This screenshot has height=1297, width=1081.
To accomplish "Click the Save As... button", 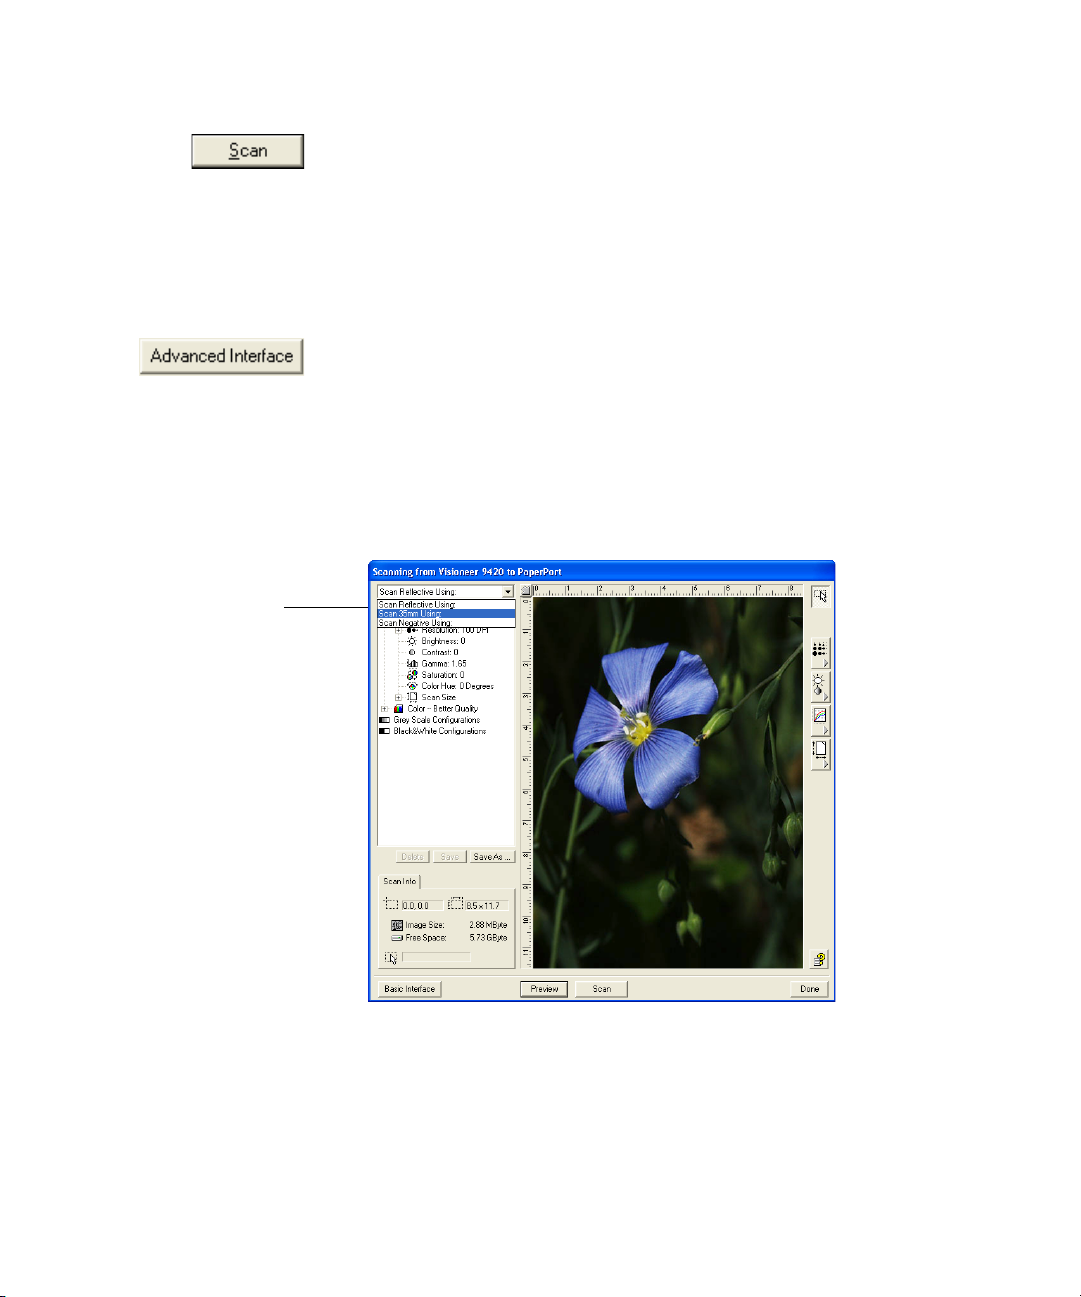I will tap(491, 857).
